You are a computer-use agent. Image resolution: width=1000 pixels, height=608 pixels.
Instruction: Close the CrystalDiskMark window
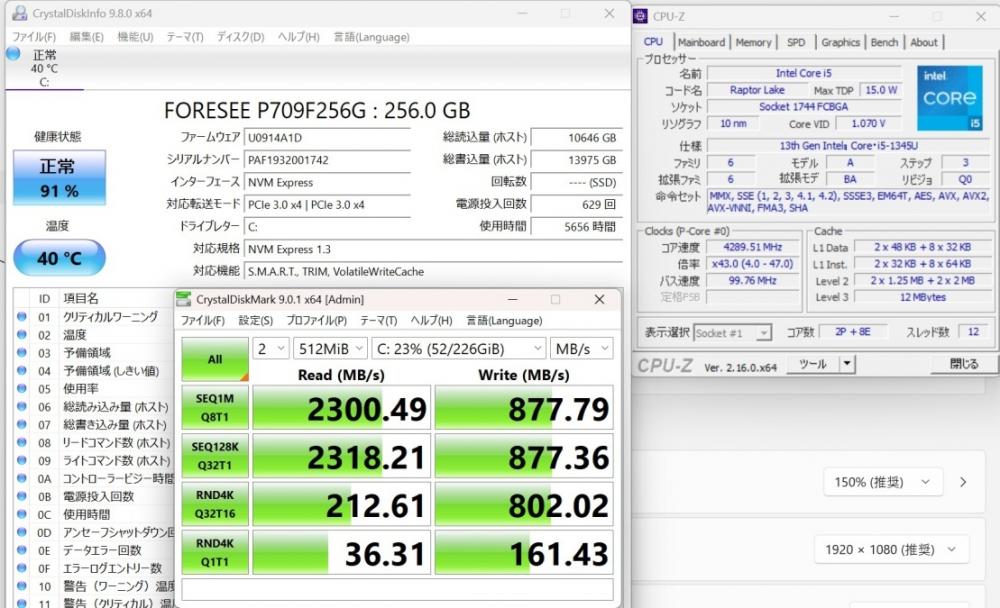click(599, 299)
